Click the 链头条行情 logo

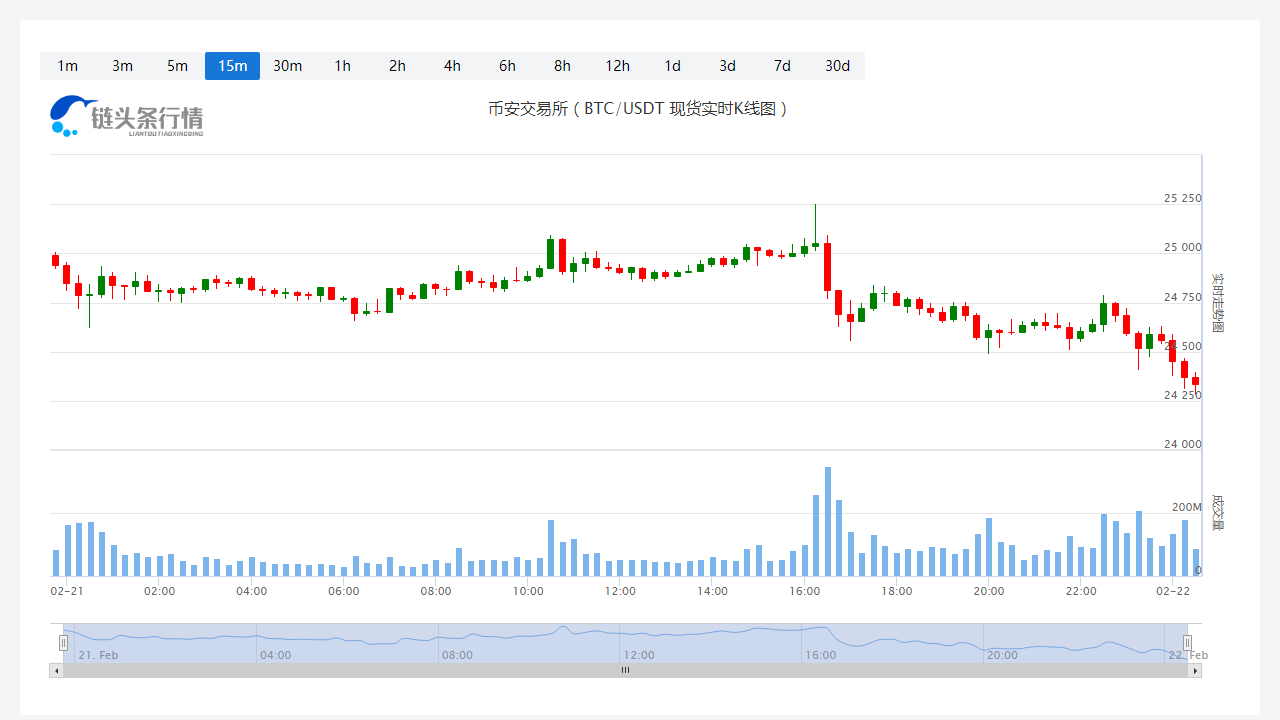coord(127,117)
